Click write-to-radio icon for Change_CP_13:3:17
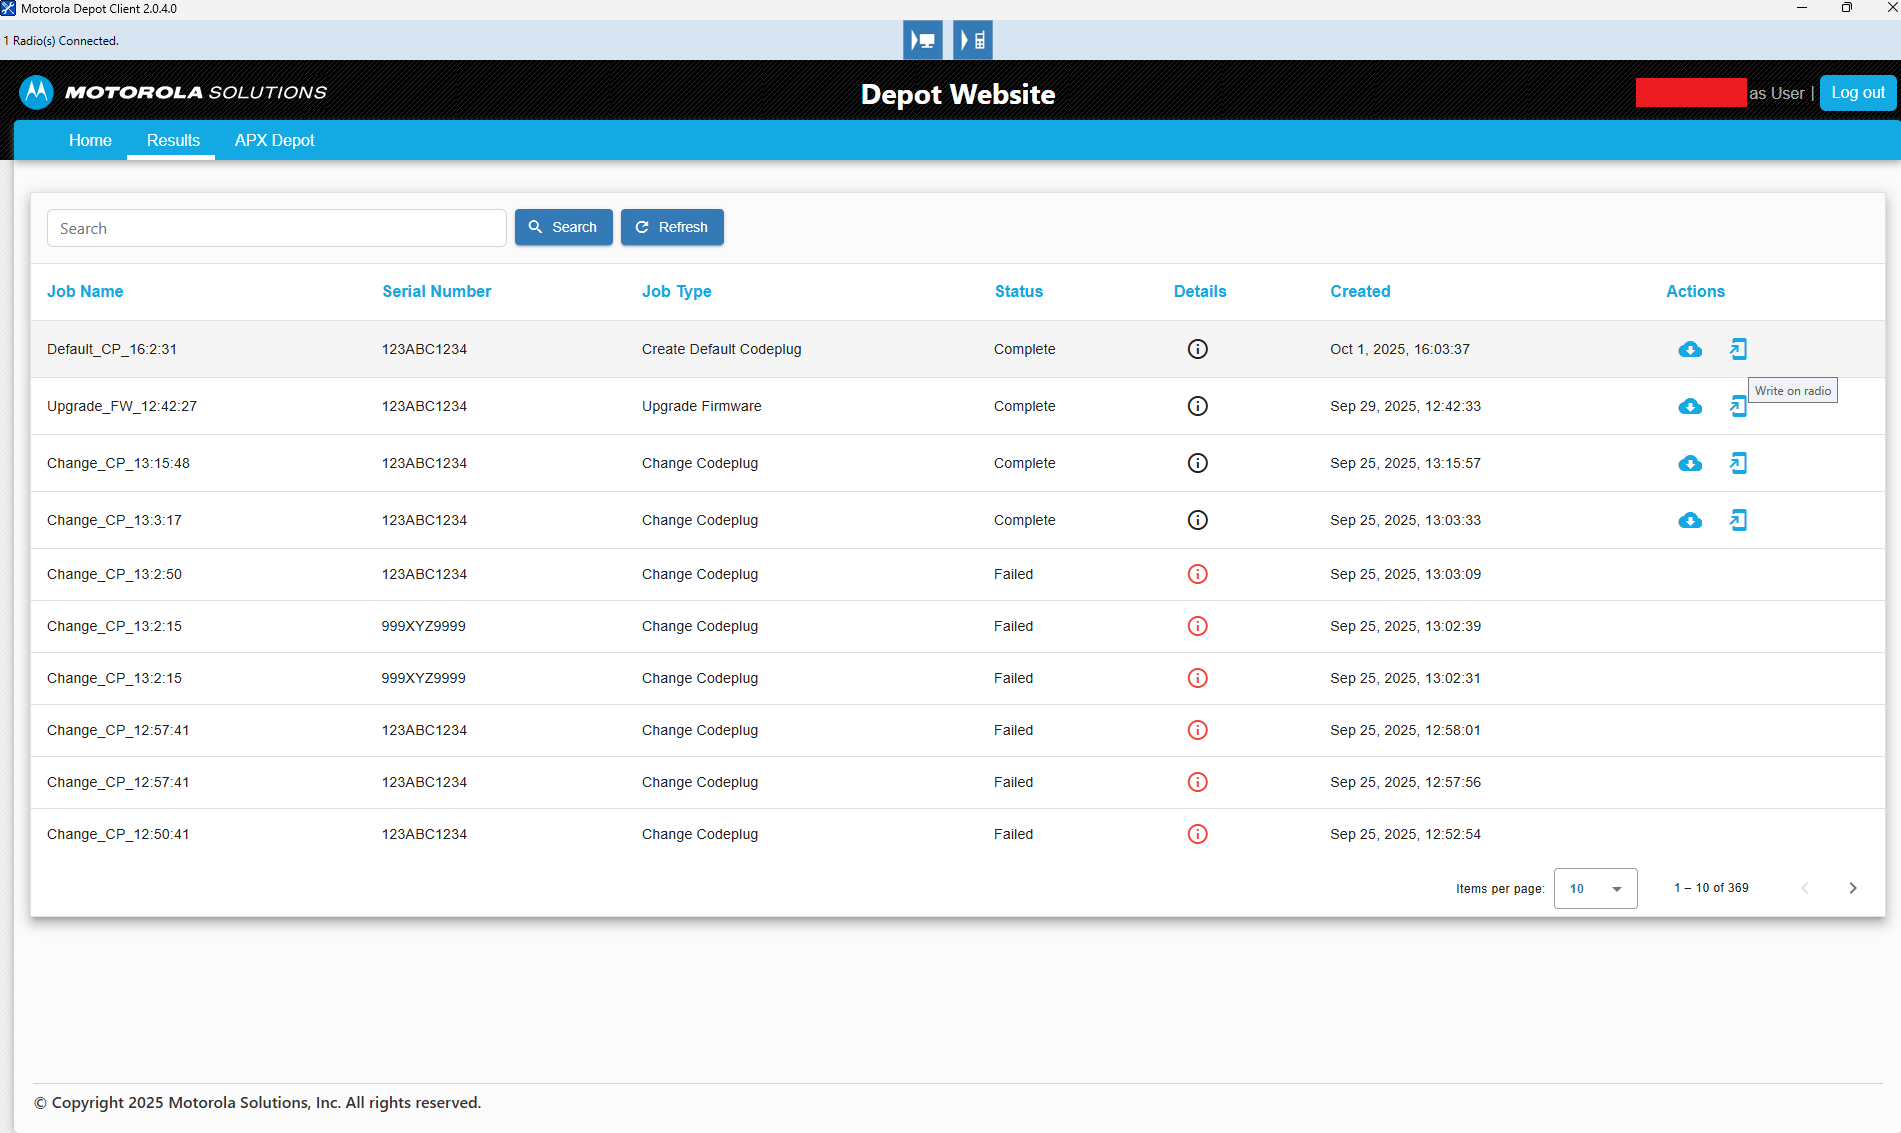The height and width of the screenshot is (1133, 1901). click(1738, 520)
